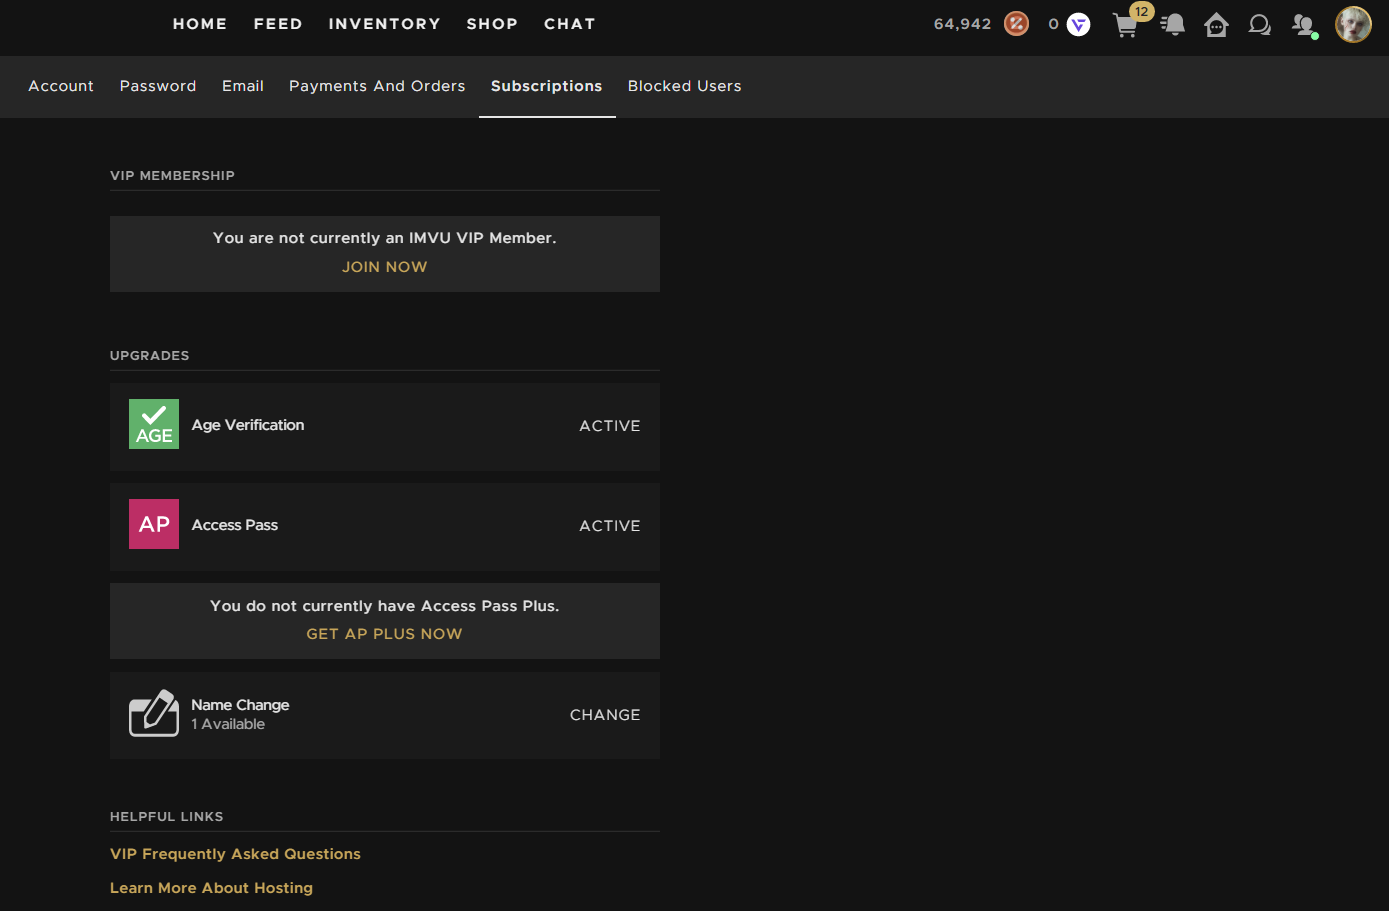The image size is (1389, 911).
Task: Click the Name Change pencil icon
Action: [154, 714]
